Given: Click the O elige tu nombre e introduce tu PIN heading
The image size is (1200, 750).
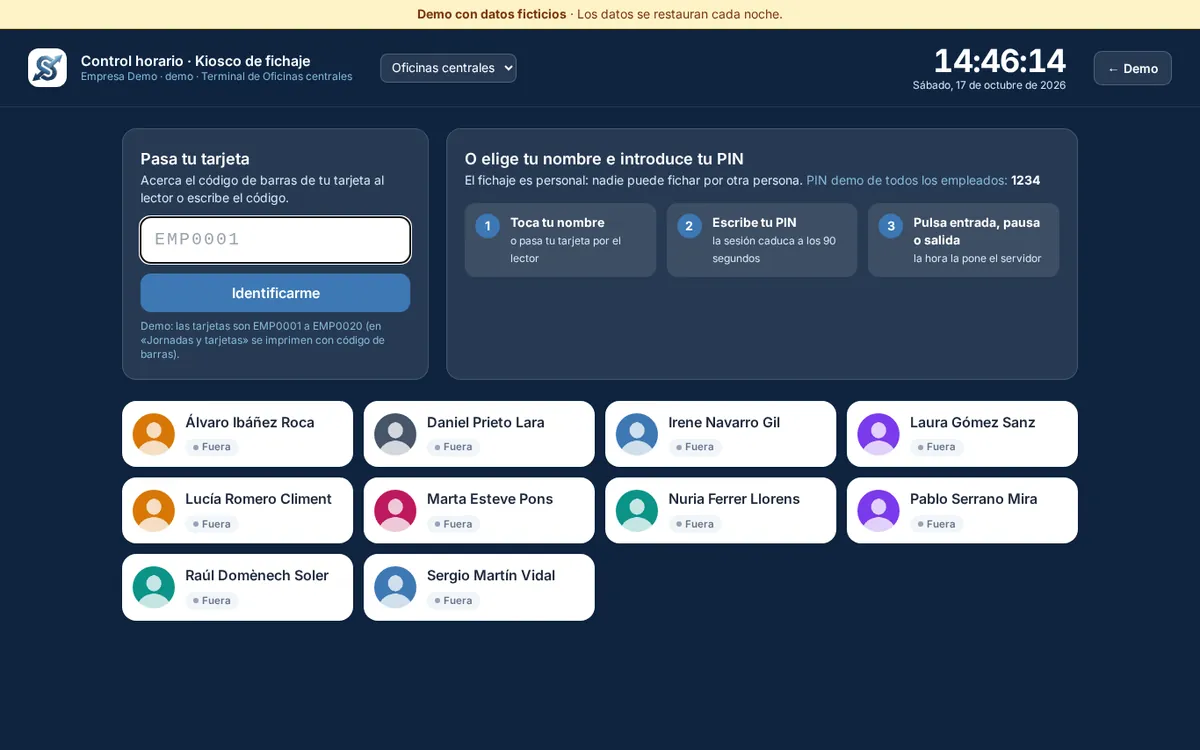Looking at the screenshot, I should click(x=604, y=159).
